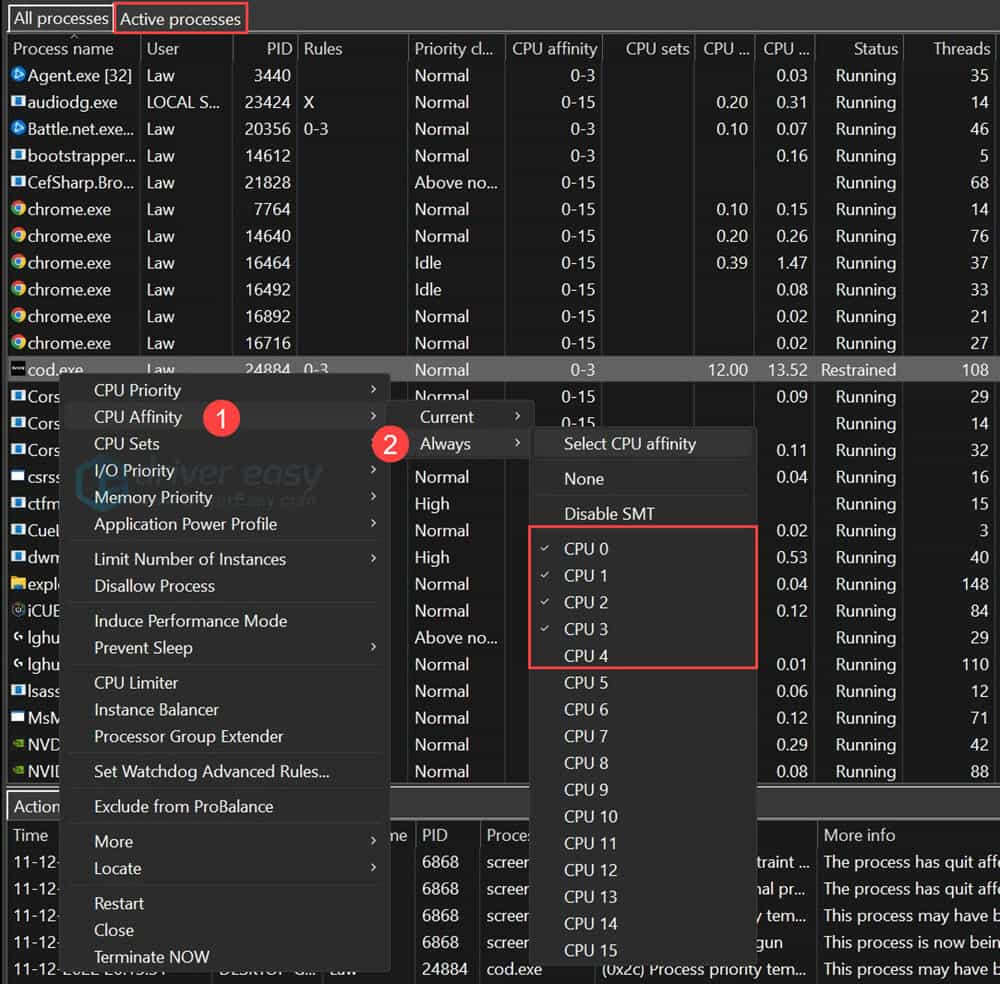Screen dimensions: 1000x984
Task: Click the CefSharp process icon
Action: (18, 182)
